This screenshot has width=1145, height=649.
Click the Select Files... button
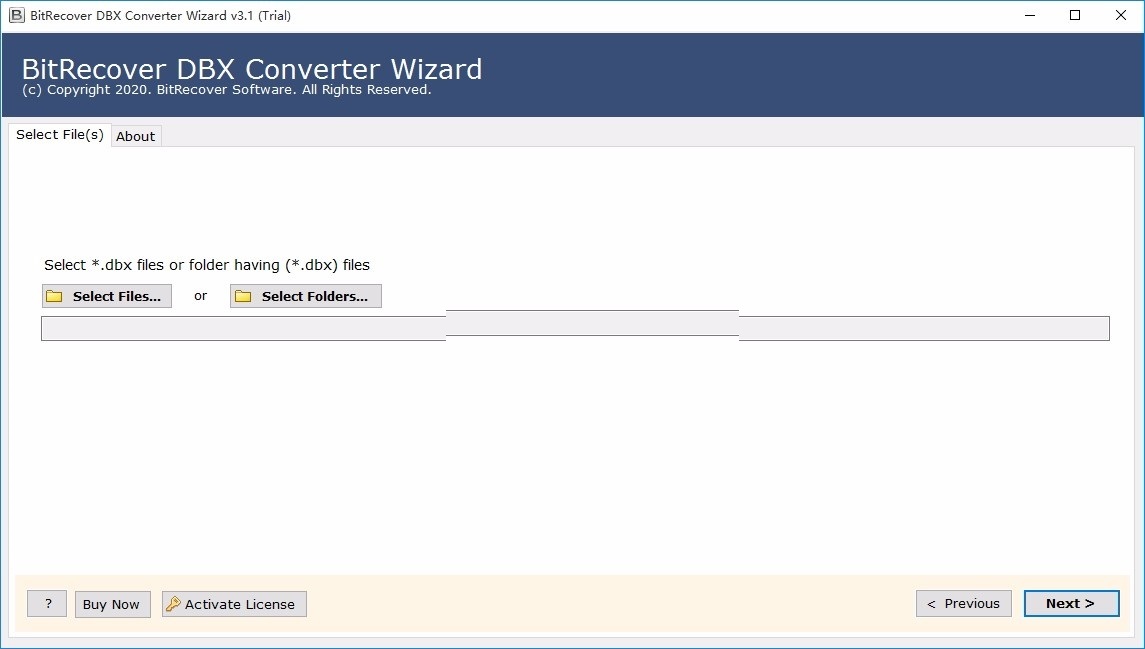point(107,296)
